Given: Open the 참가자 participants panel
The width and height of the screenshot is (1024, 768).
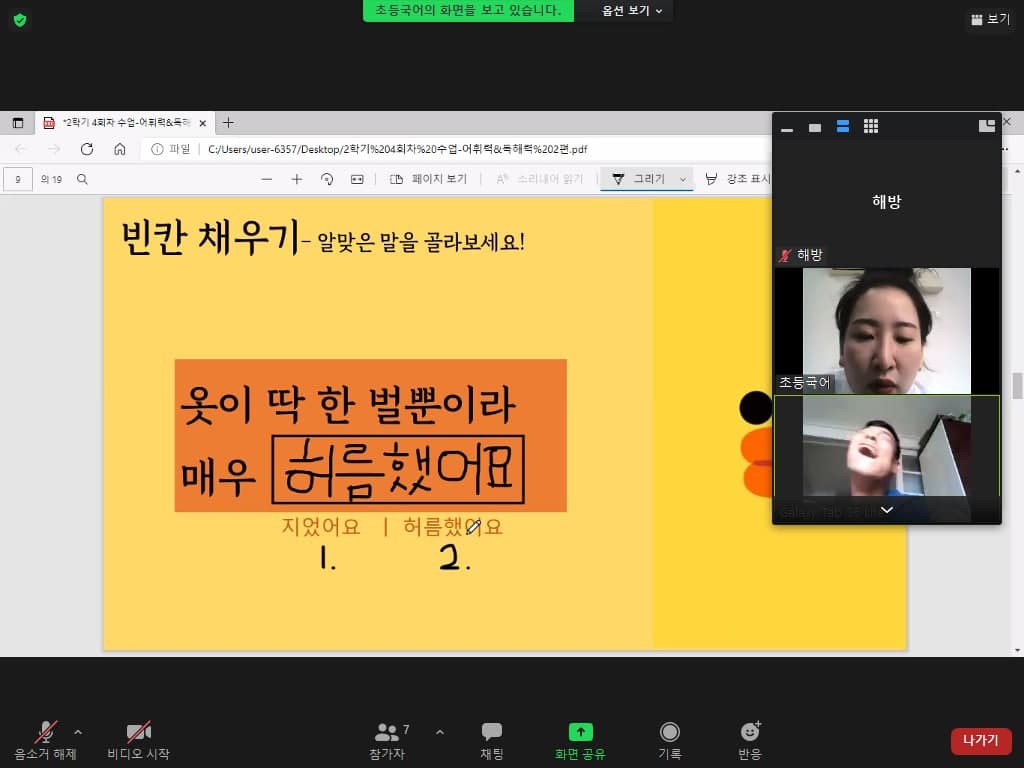Looking at the screenshot, I should [x=388, y=741].
